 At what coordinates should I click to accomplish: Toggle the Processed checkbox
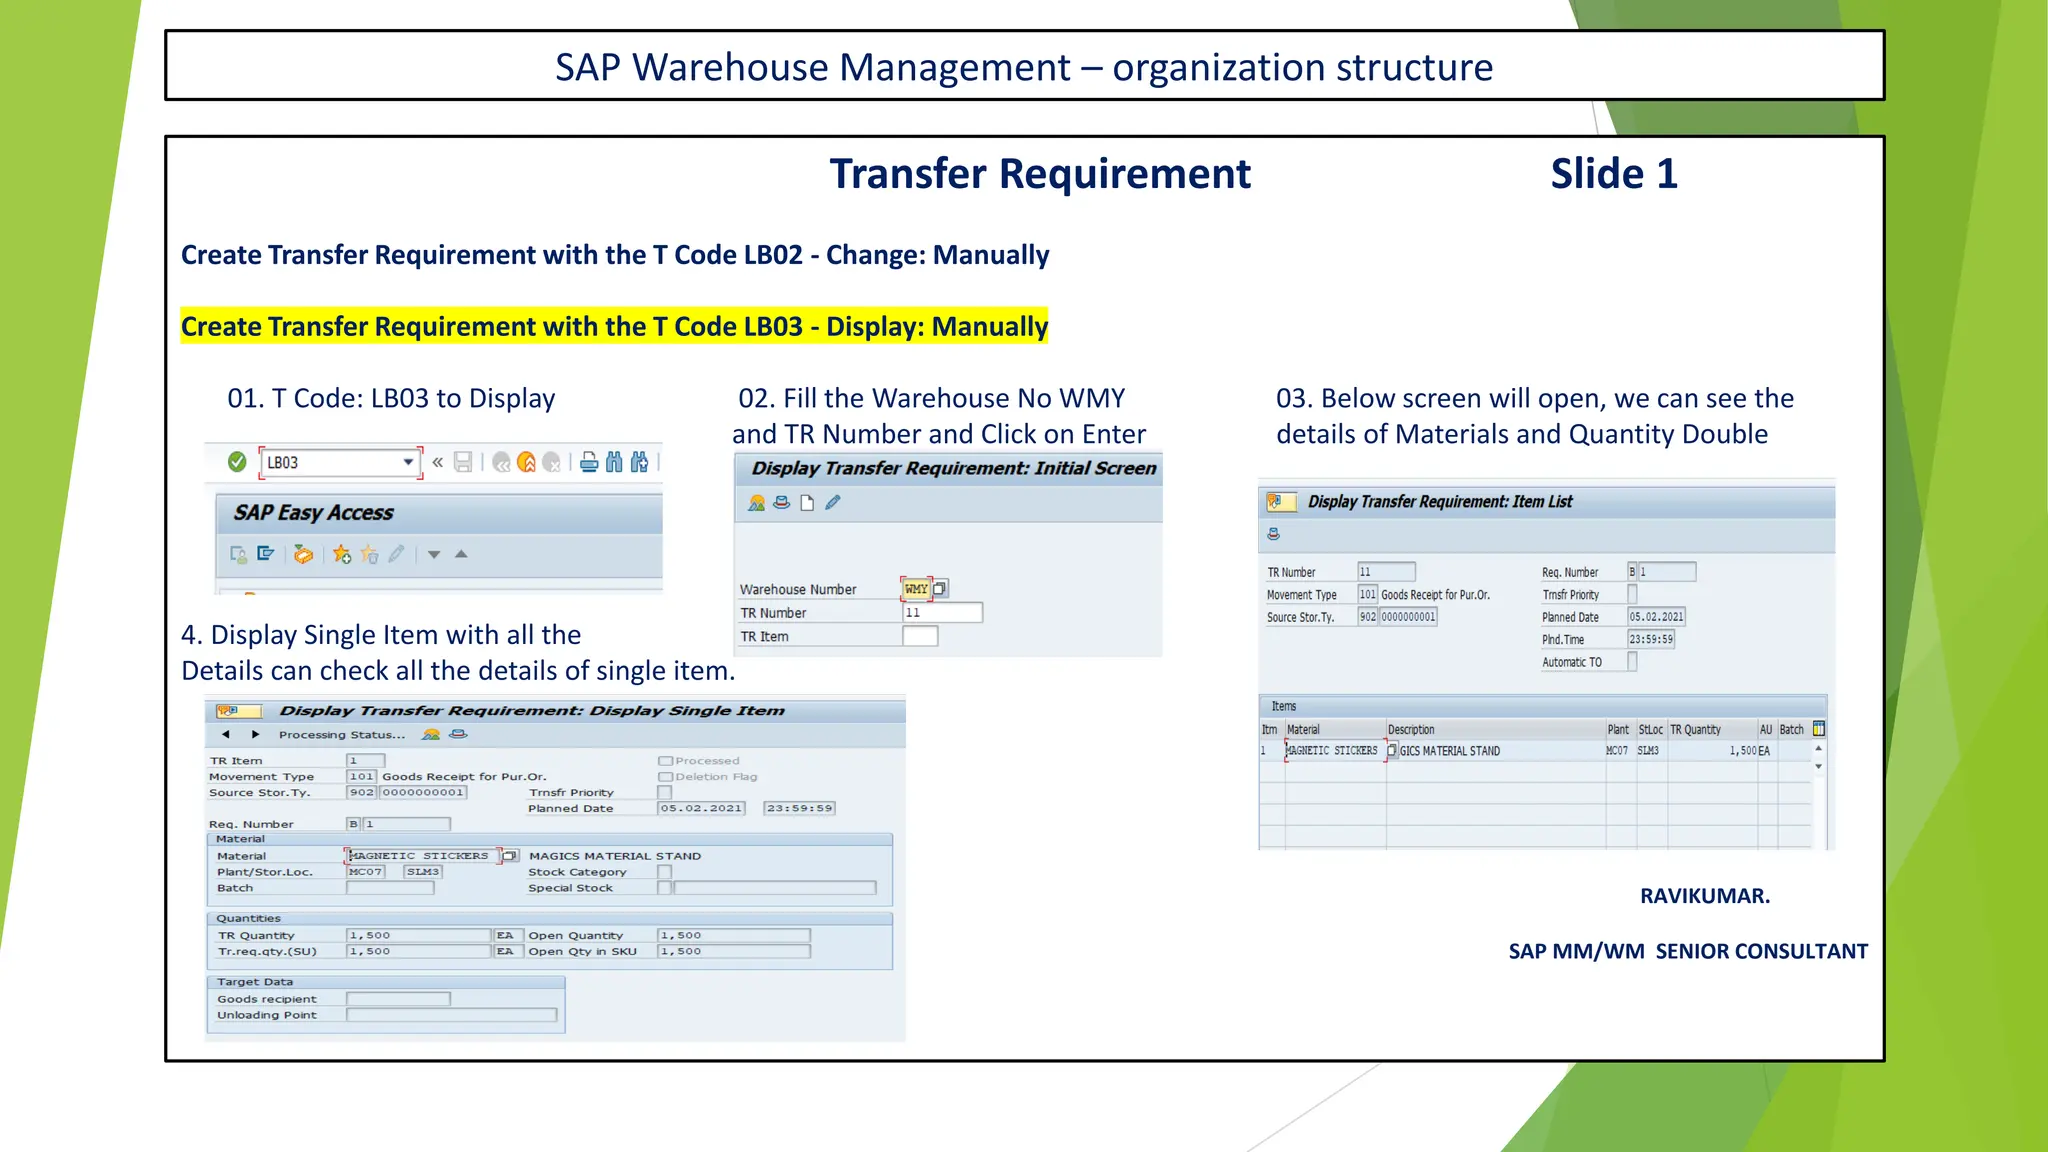pos(665,761)
